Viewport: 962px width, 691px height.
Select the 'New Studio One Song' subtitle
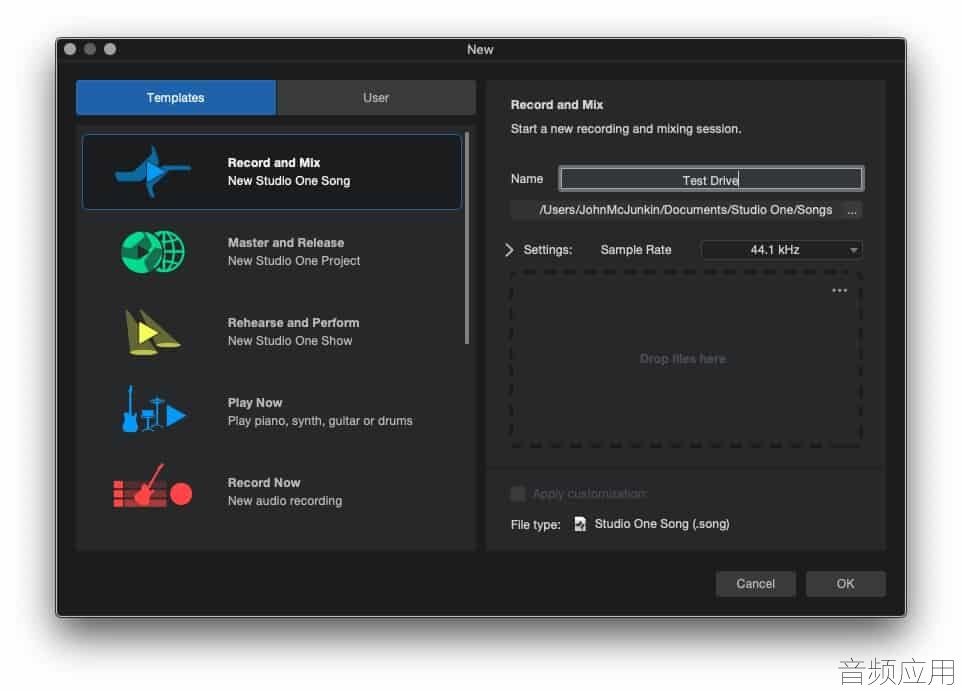tap(289, 181)
